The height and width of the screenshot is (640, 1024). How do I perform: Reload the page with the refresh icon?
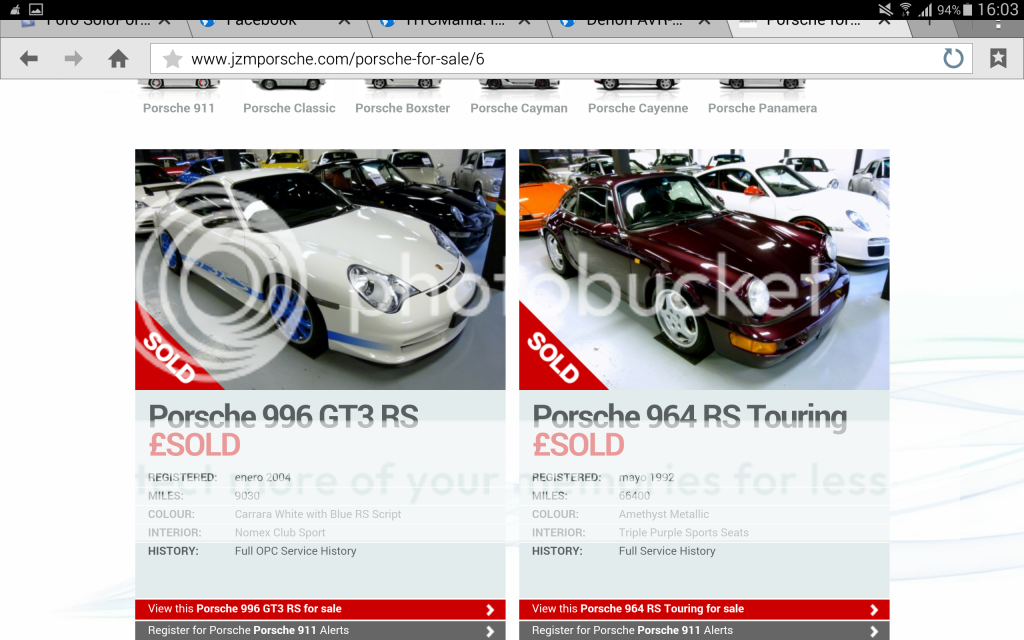click(953, 59)
